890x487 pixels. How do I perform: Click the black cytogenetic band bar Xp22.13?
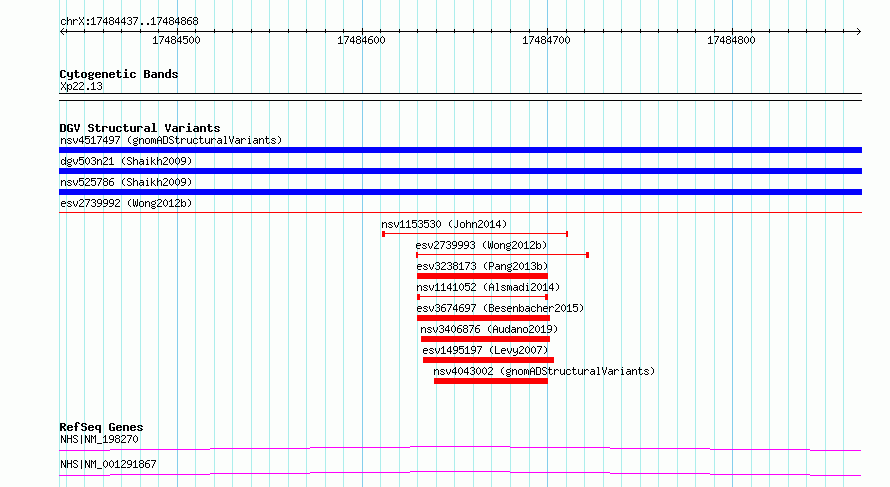point(460,97)
